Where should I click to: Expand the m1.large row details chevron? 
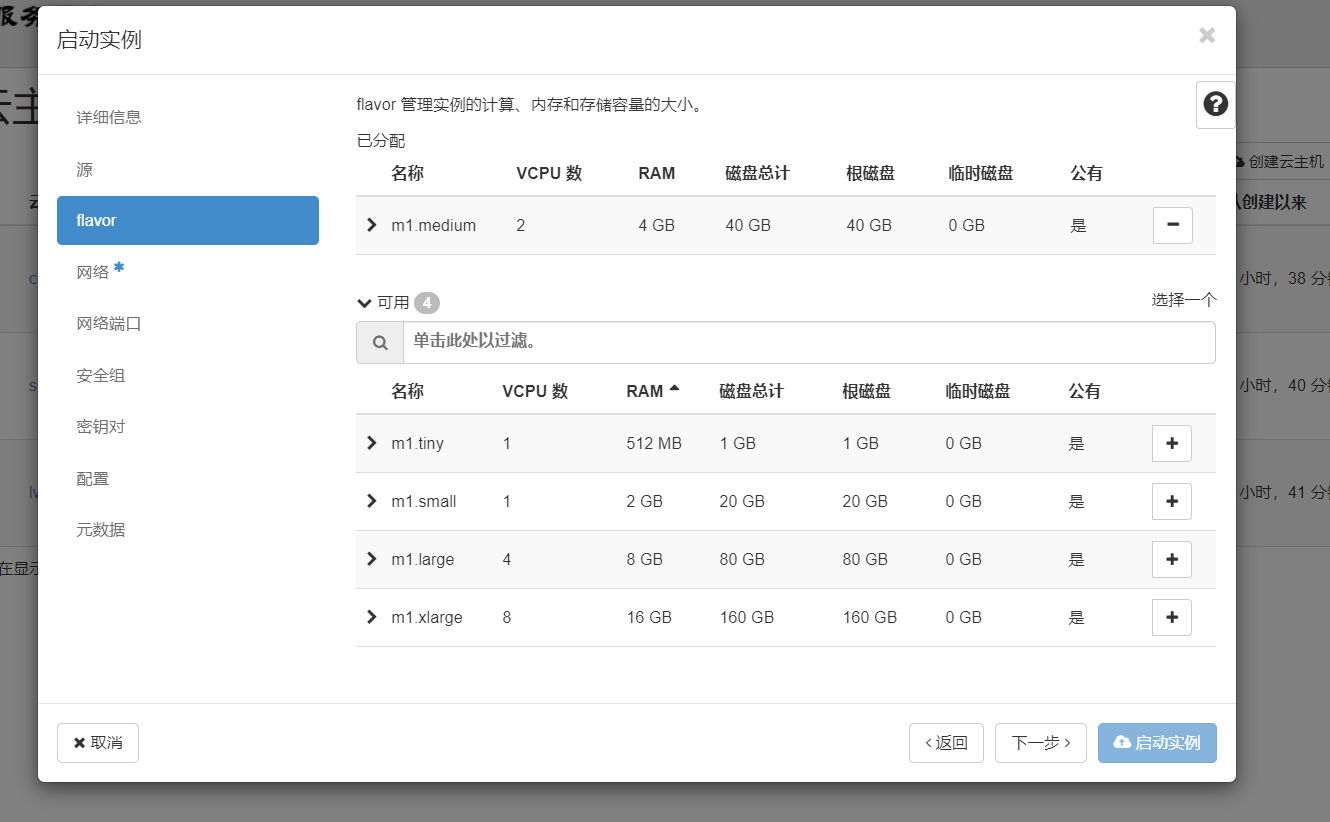pos(372,559)
